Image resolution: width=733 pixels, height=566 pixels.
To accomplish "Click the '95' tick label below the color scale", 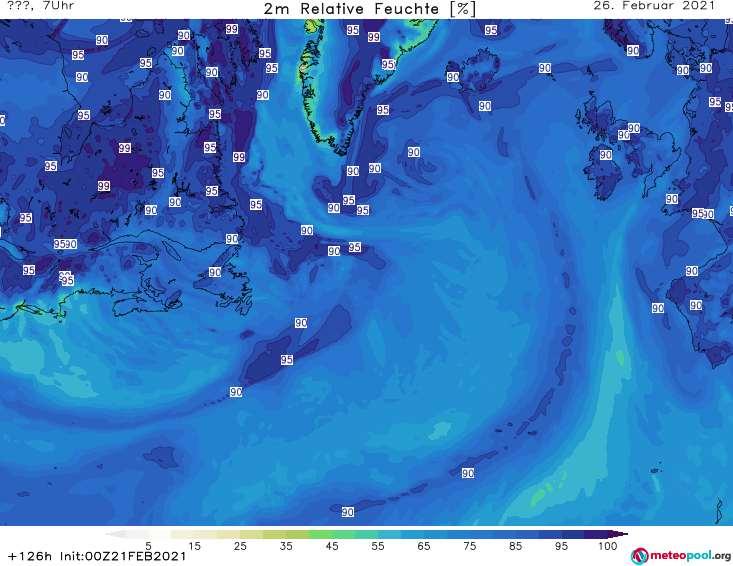I will (561, 546).
